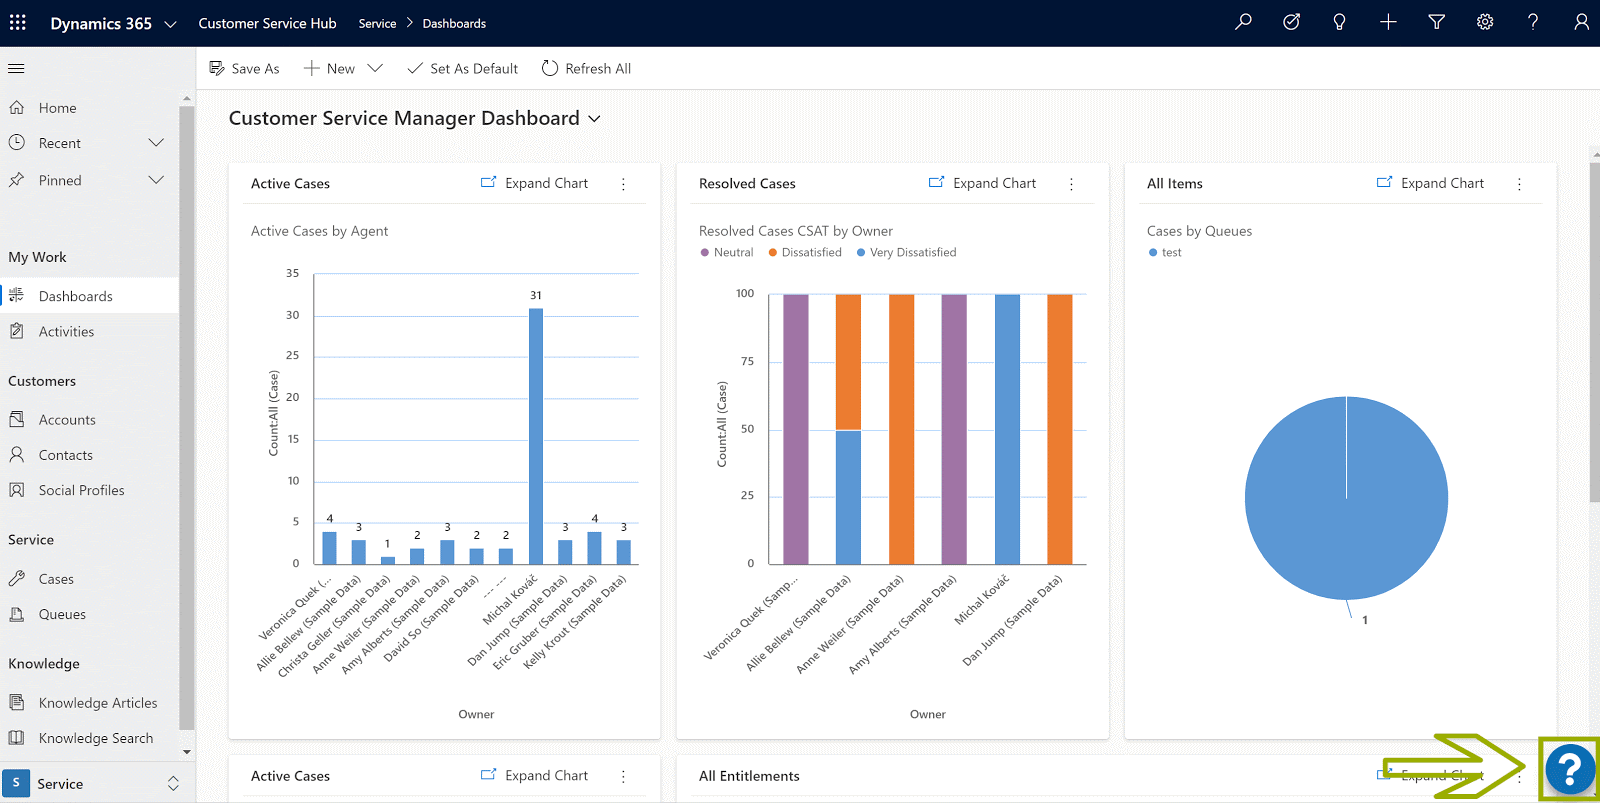The width and height of the screenshot is (1600, 803).
Task: Expand Chart for bottom Active Cases
Action: tap(535, 775)
